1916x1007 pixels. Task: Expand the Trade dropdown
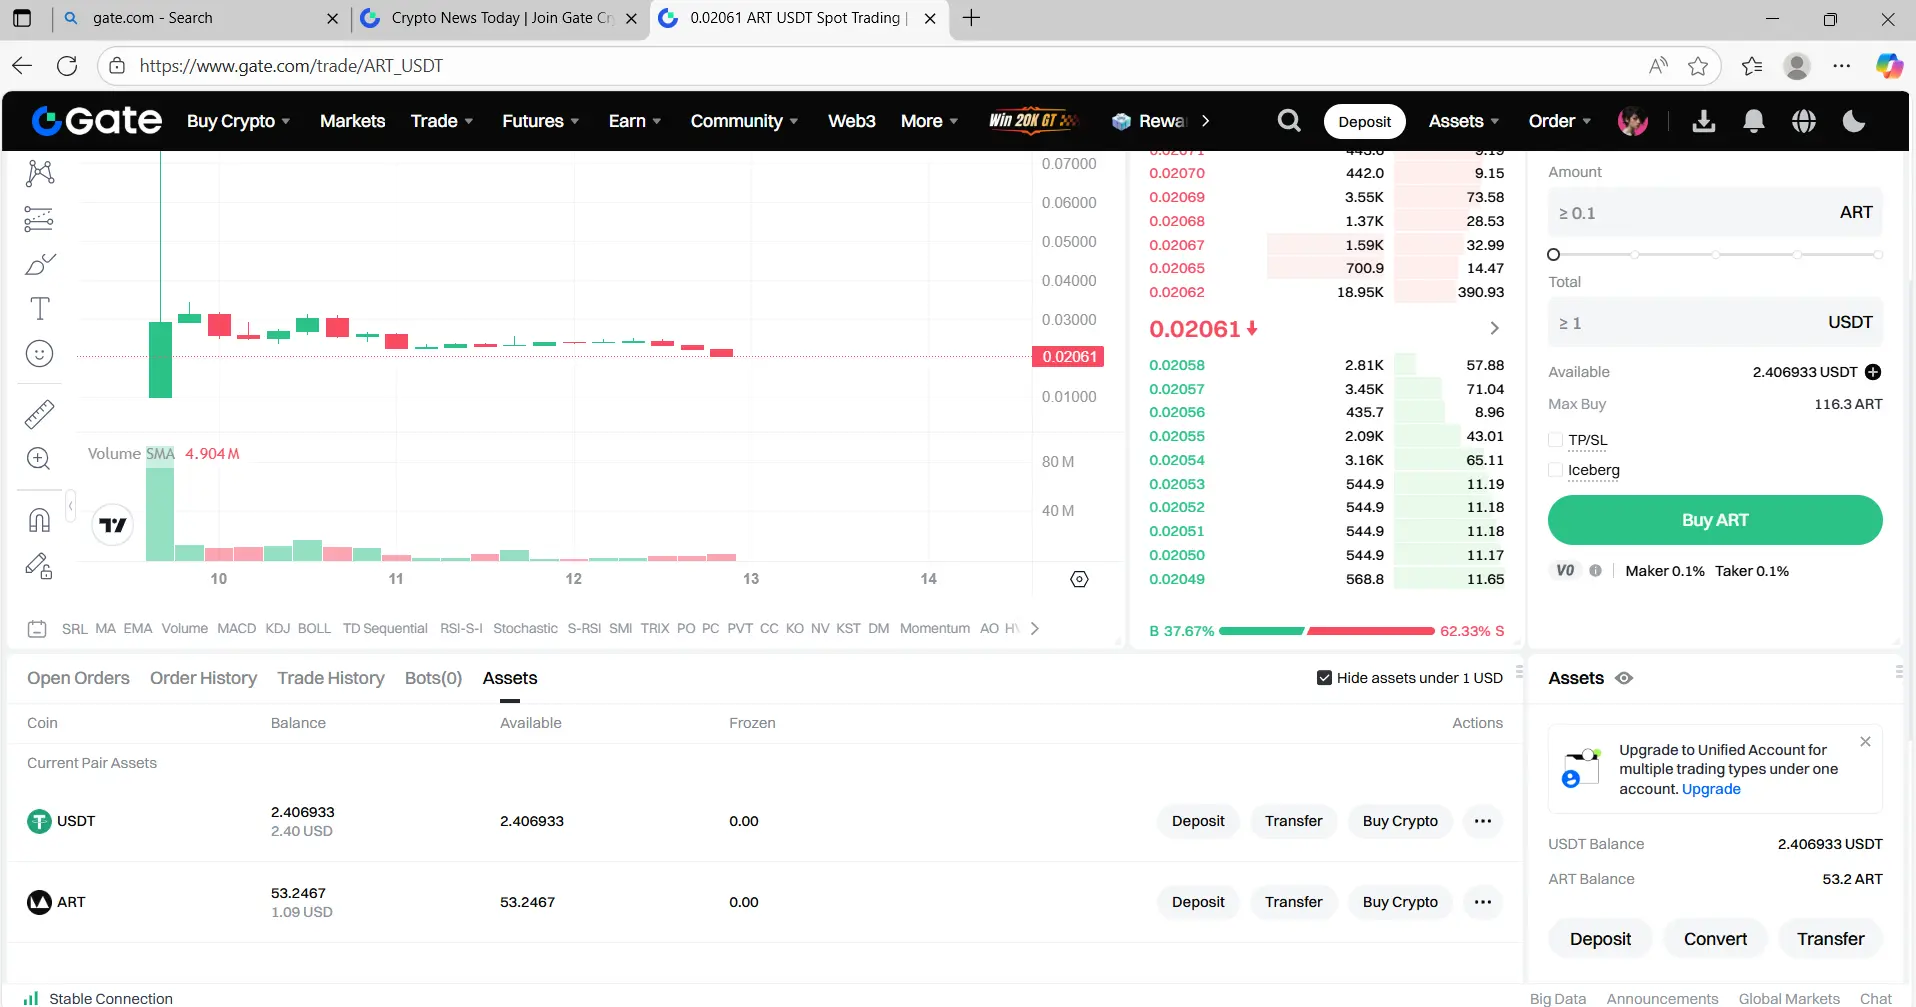click(x=442, y=121)
